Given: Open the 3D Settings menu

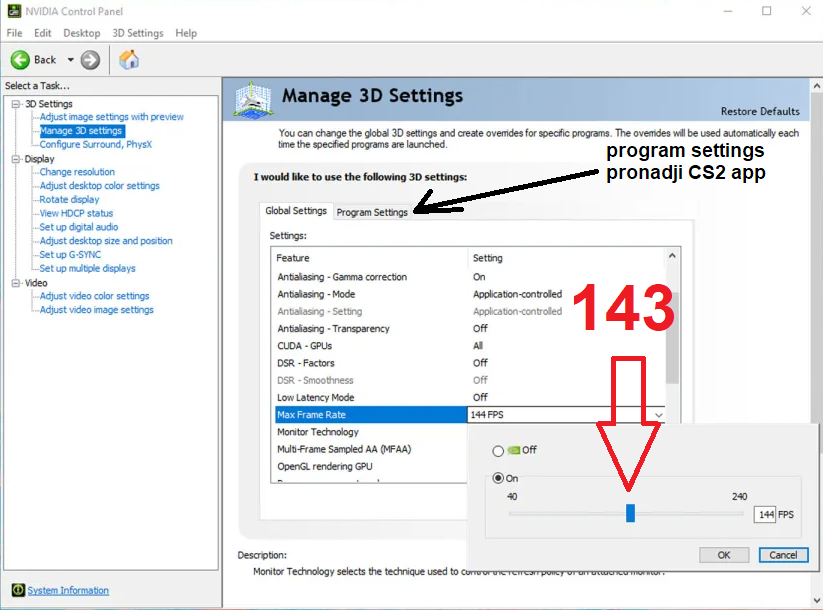Looking at the screenshot, I should tap(137, 33).
